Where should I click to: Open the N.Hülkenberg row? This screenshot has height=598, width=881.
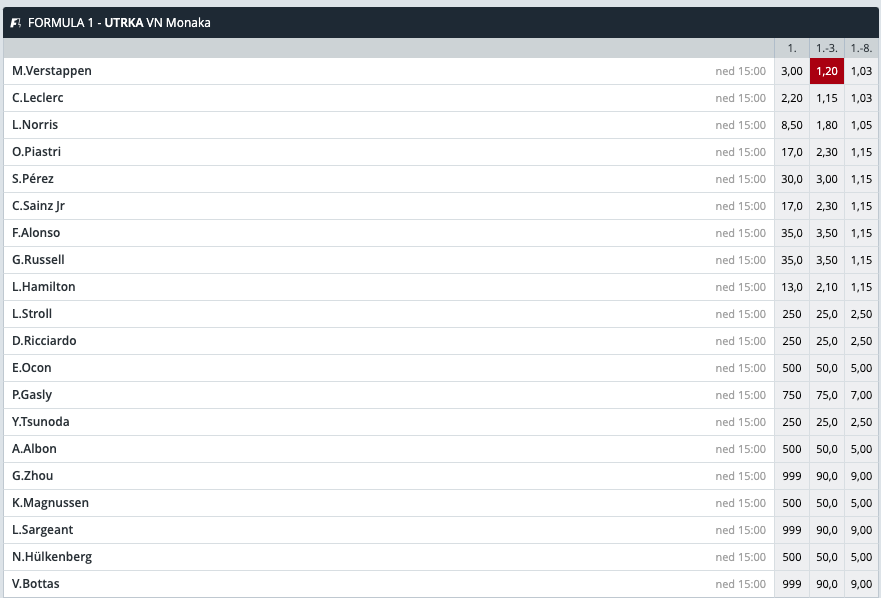click(52, 557)
